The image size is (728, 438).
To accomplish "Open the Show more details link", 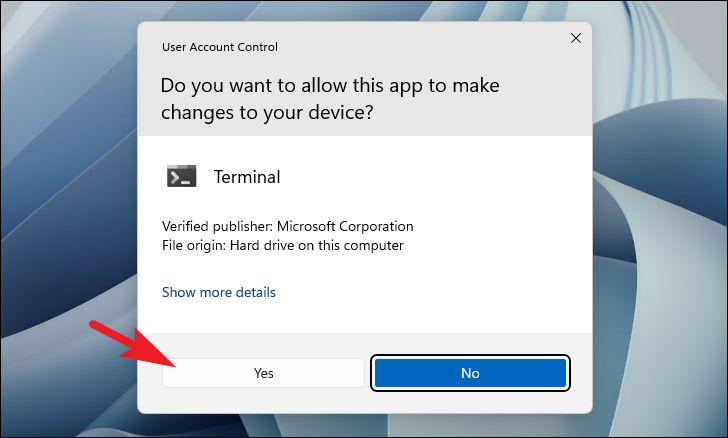I will [219, 292].
